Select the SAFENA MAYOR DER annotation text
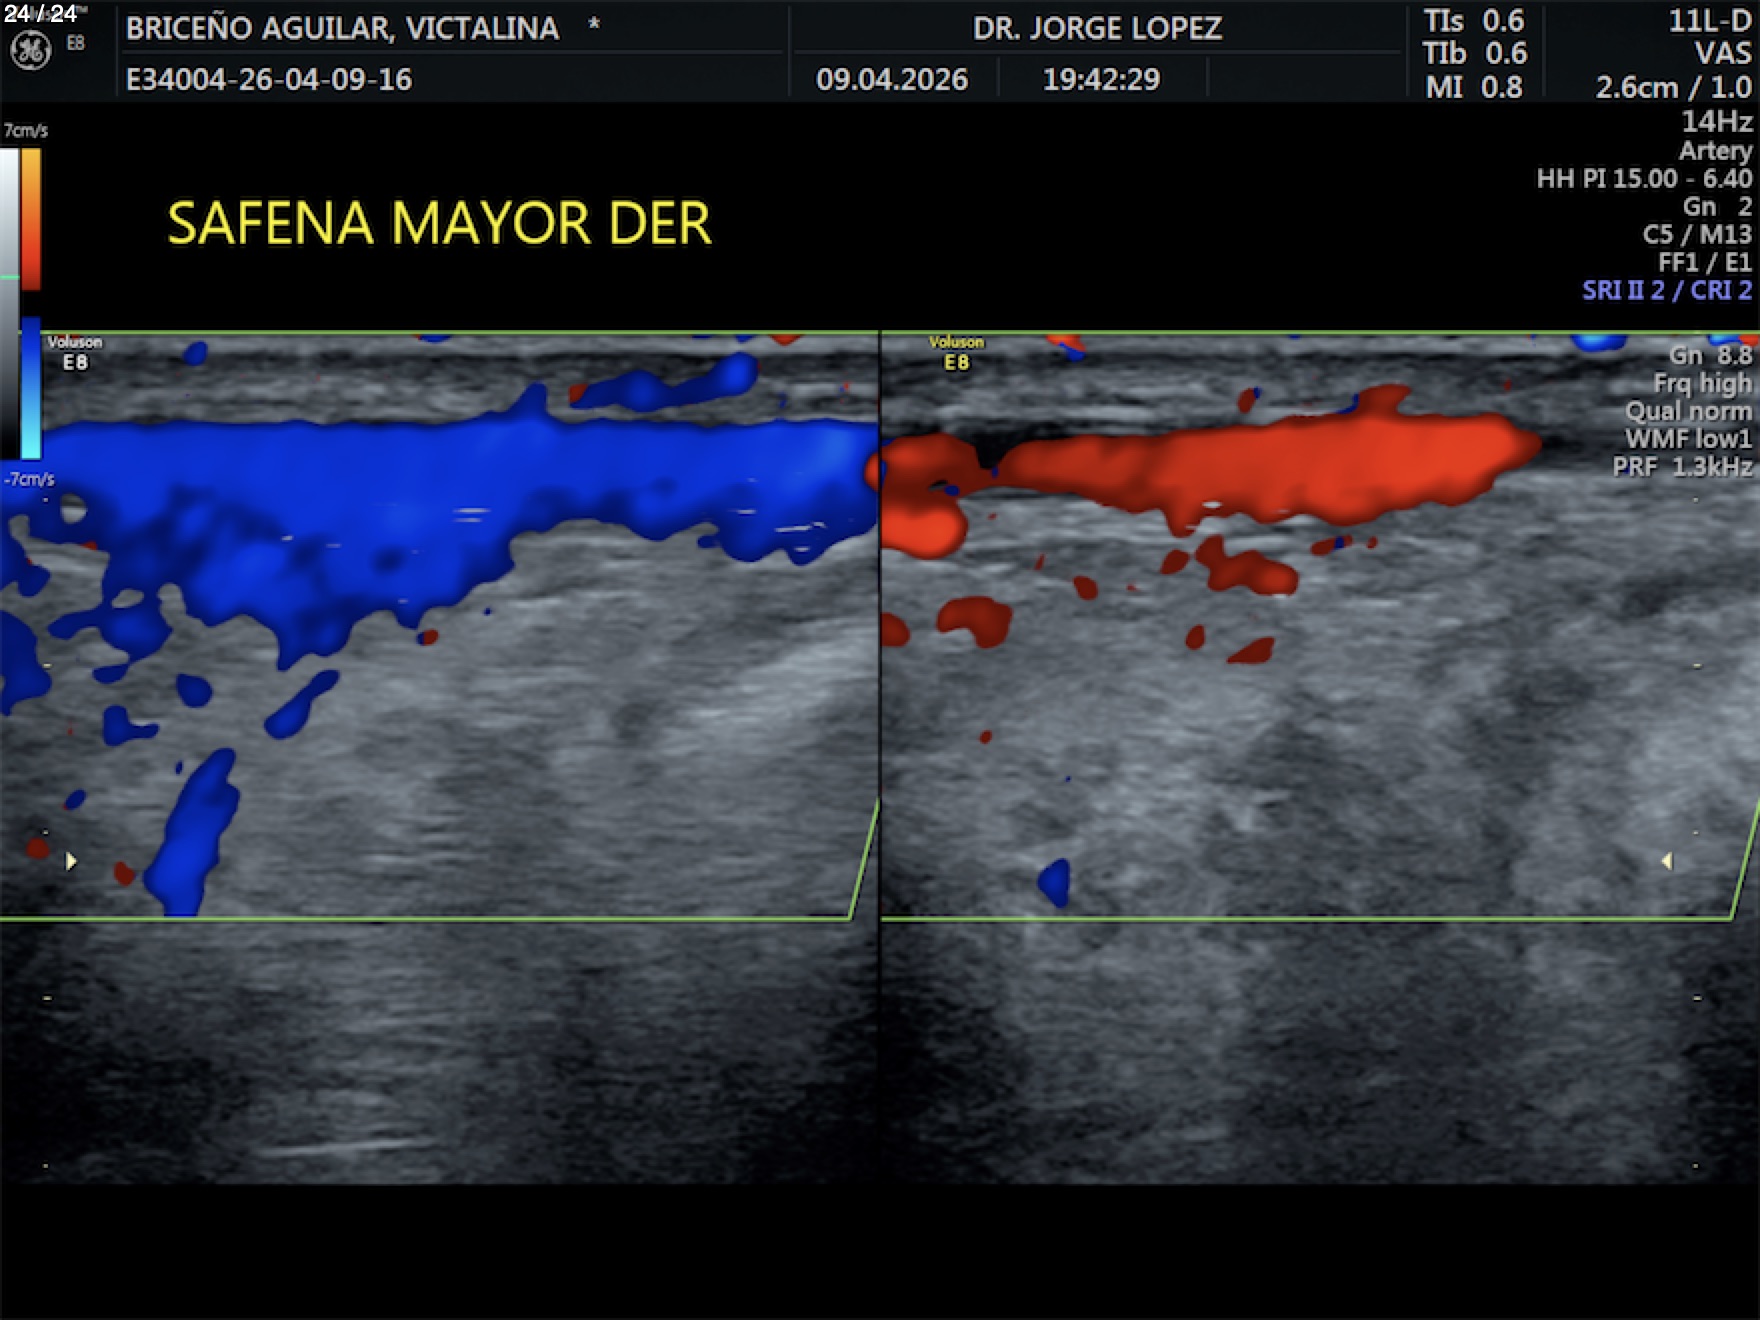 439,223
